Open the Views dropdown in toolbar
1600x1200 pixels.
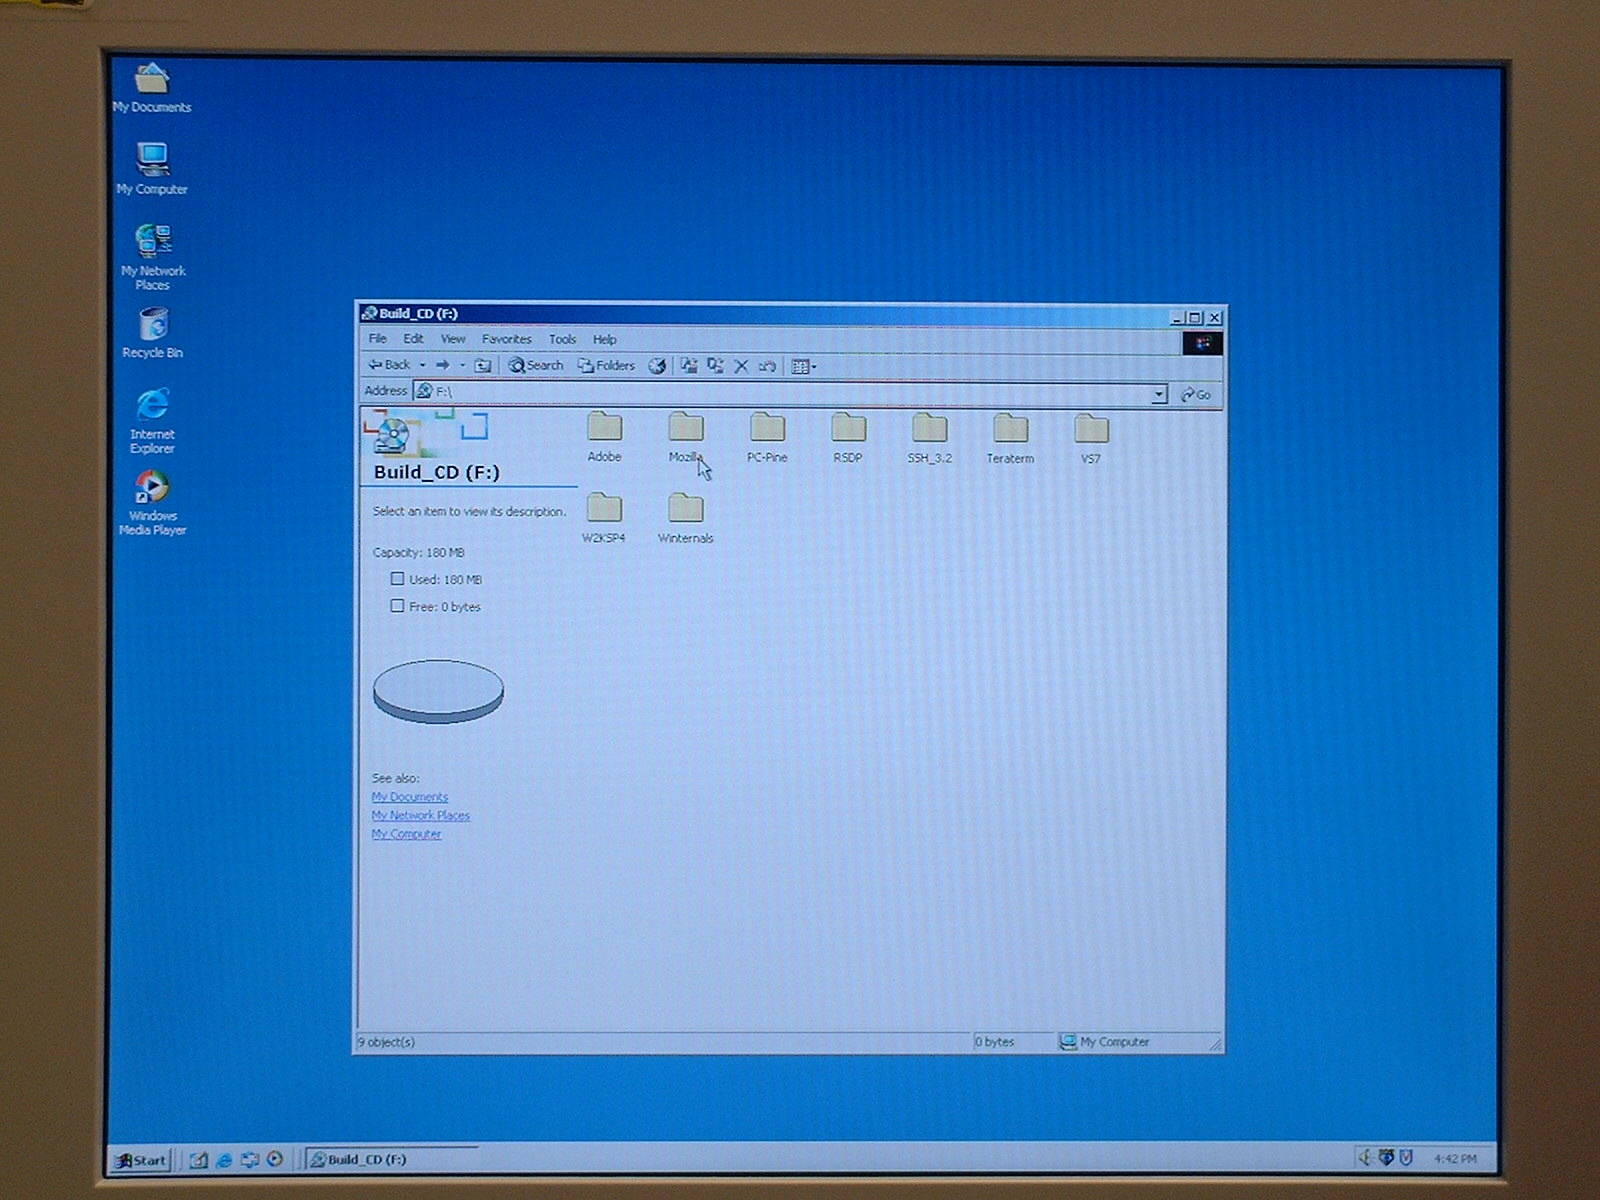804,367
